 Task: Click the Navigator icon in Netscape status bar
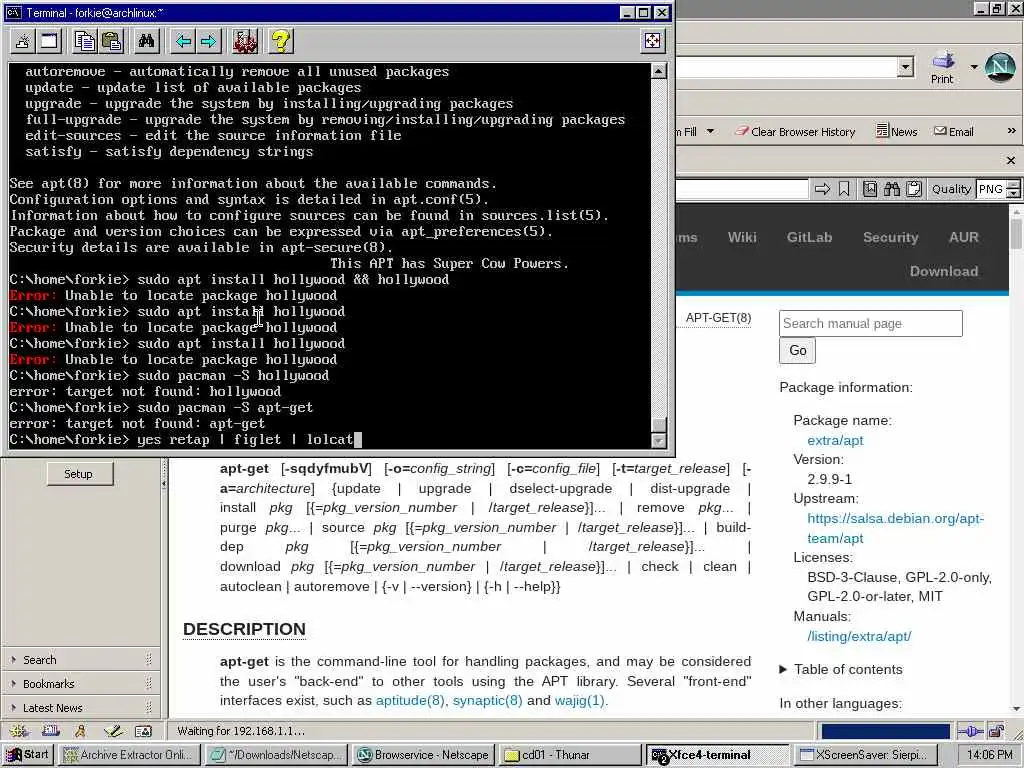[x=18, y=731]
